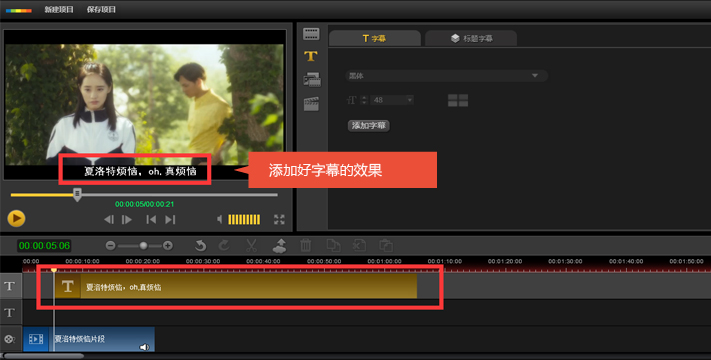
Task: Switch to the 标题字幕 tab
Action: click(471, 39)
